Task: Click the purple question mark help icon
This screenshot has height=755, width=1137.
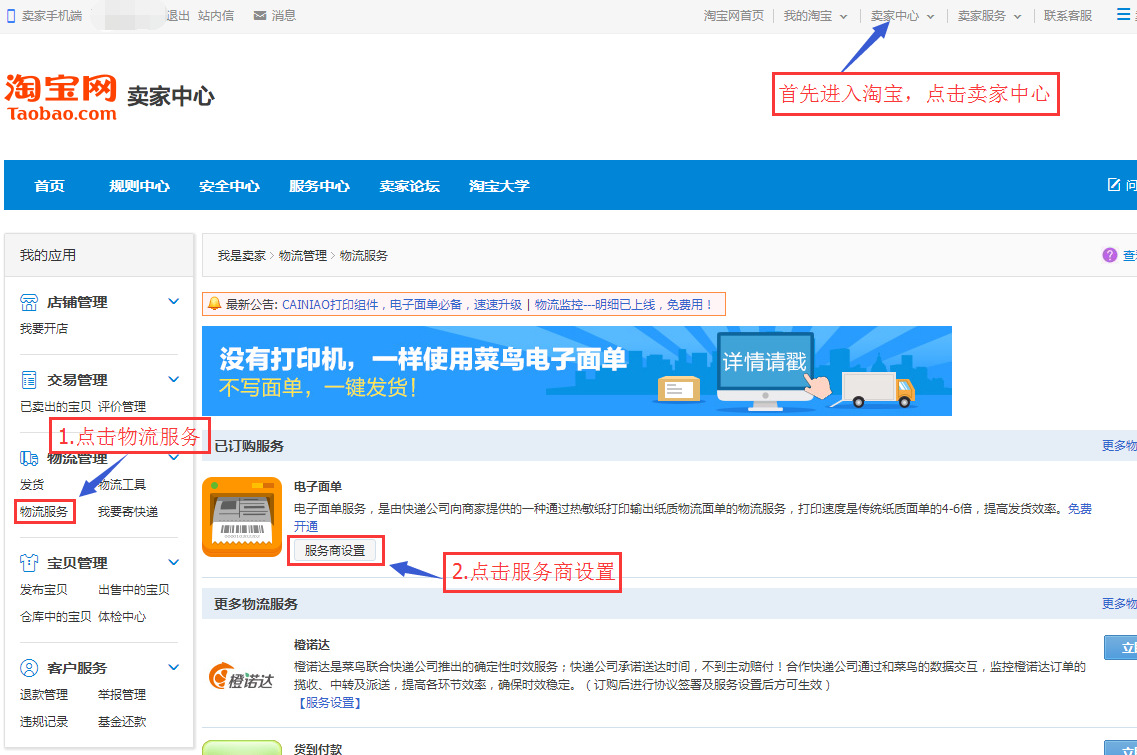Action: point(1109,255)
